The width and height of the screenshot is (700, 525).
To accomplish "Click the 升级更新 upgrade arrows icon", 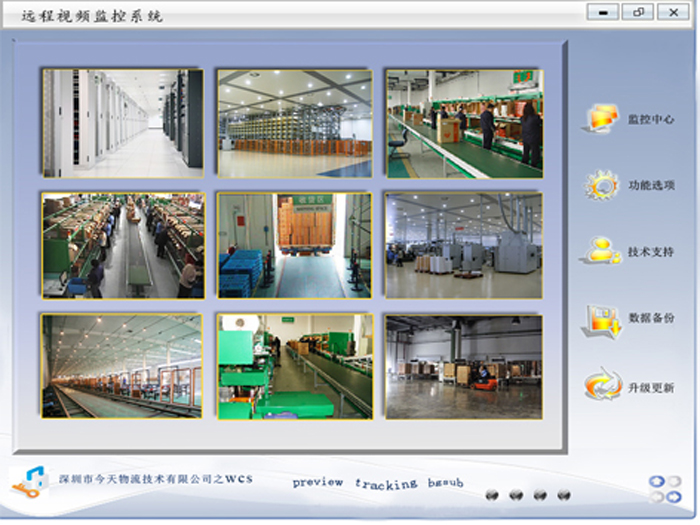I will [x=601, y=387].
